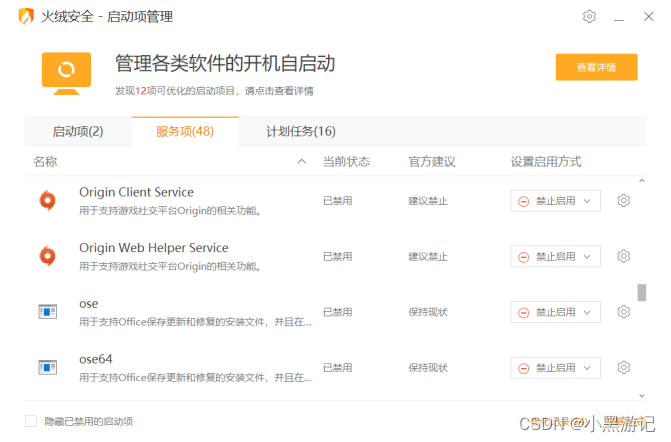Expand 禁止启用 dropdown for ose64
Viewport: 671px width, 442px height.
[x=555, y=368]
